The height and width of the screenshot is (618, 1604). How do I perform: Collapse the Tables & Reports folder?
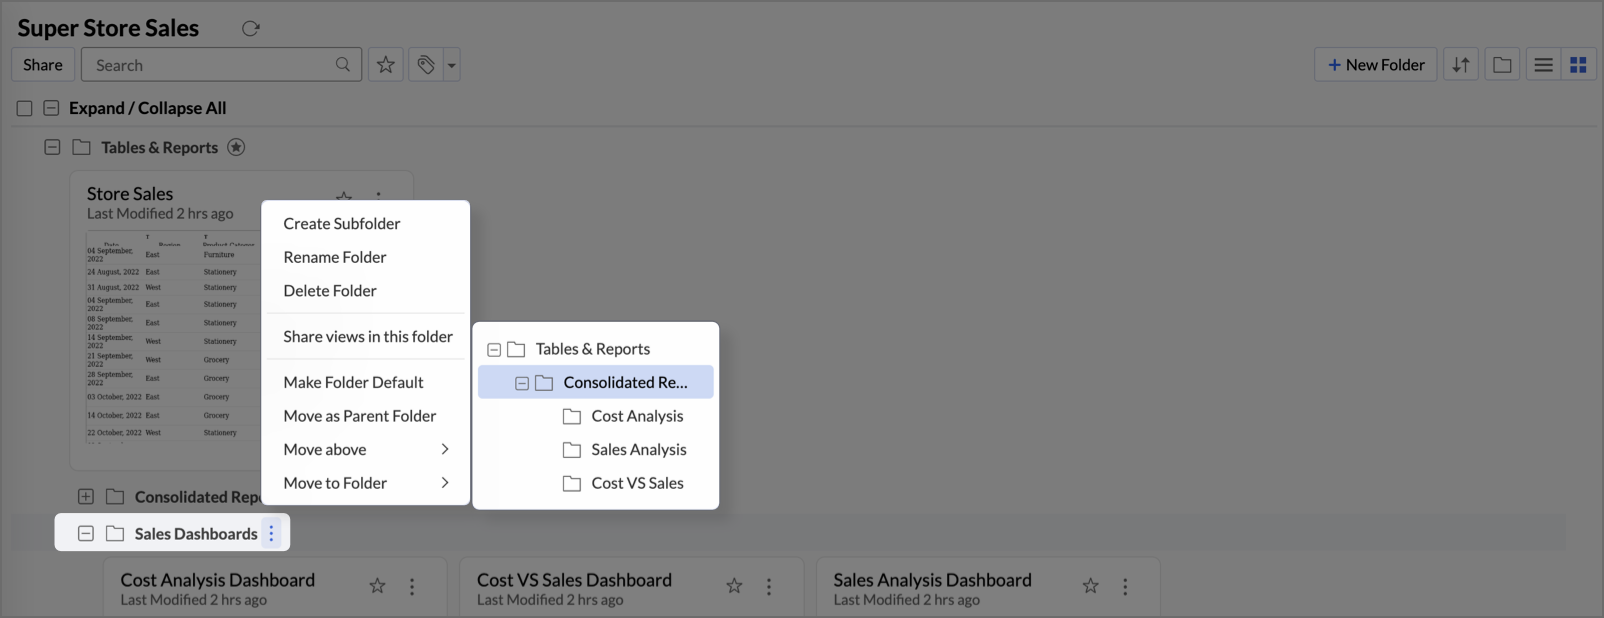52,147
